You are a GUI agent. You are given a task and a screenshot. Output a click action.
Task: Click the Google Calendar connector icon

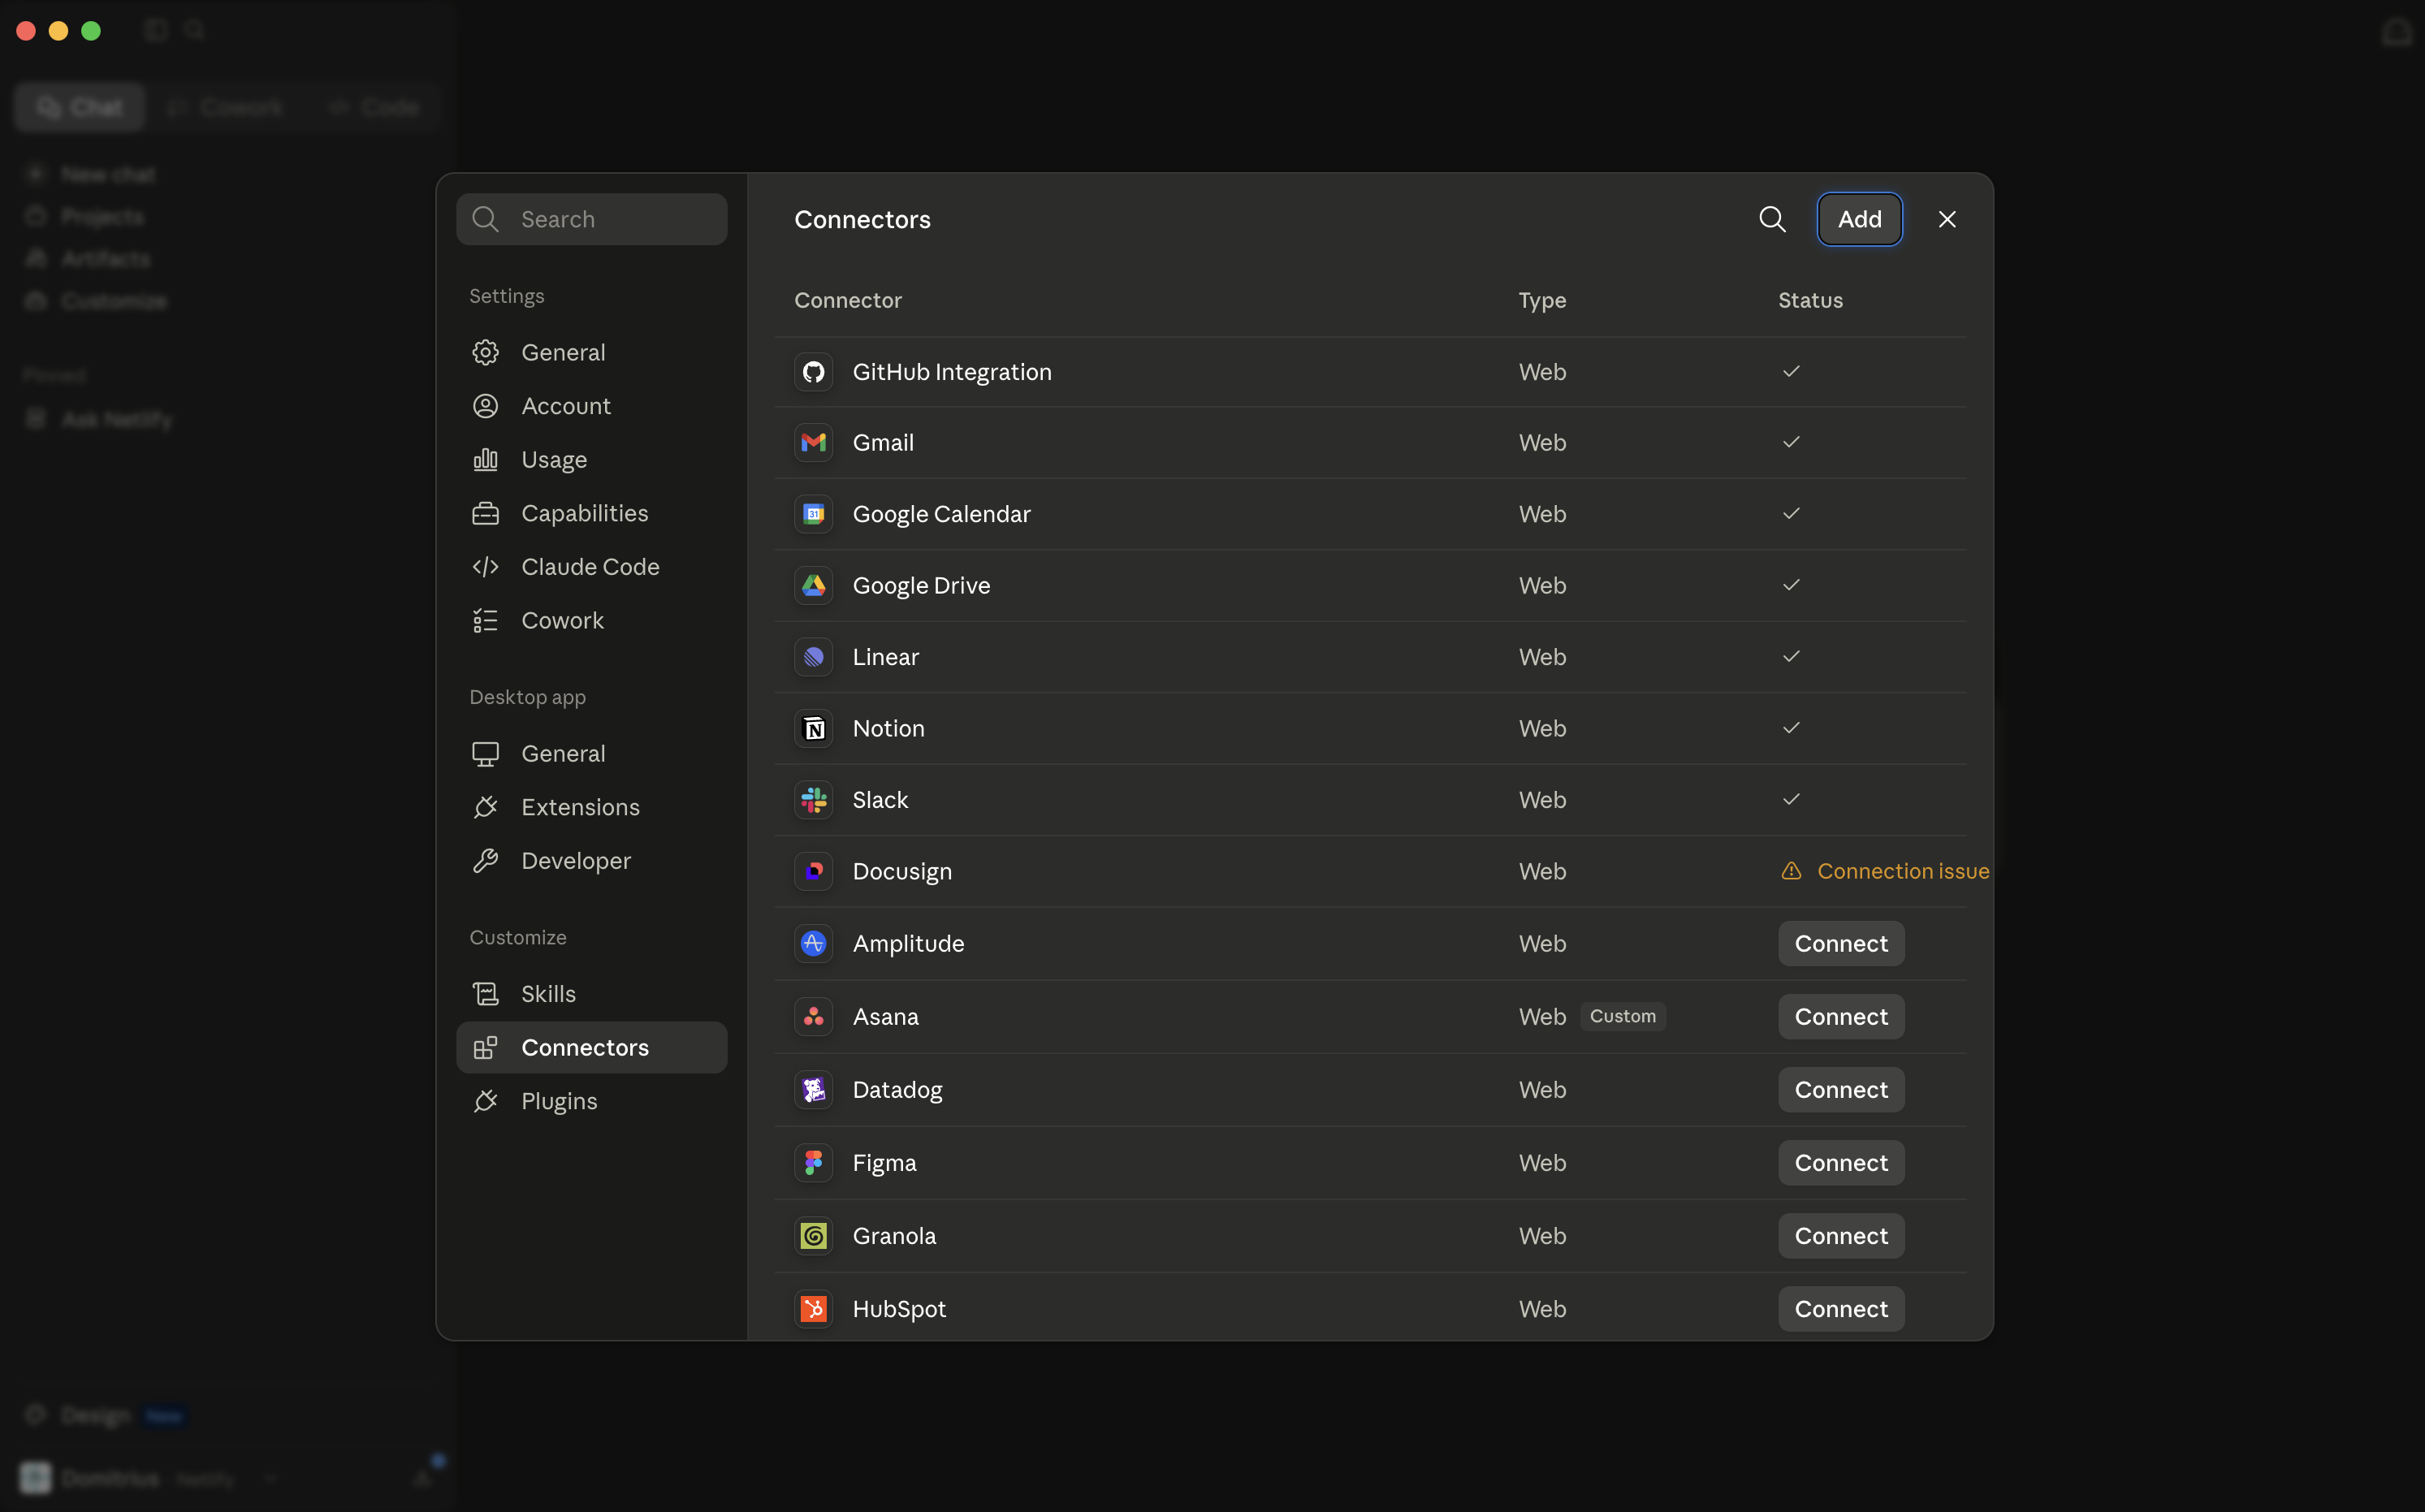click(813, 514)
